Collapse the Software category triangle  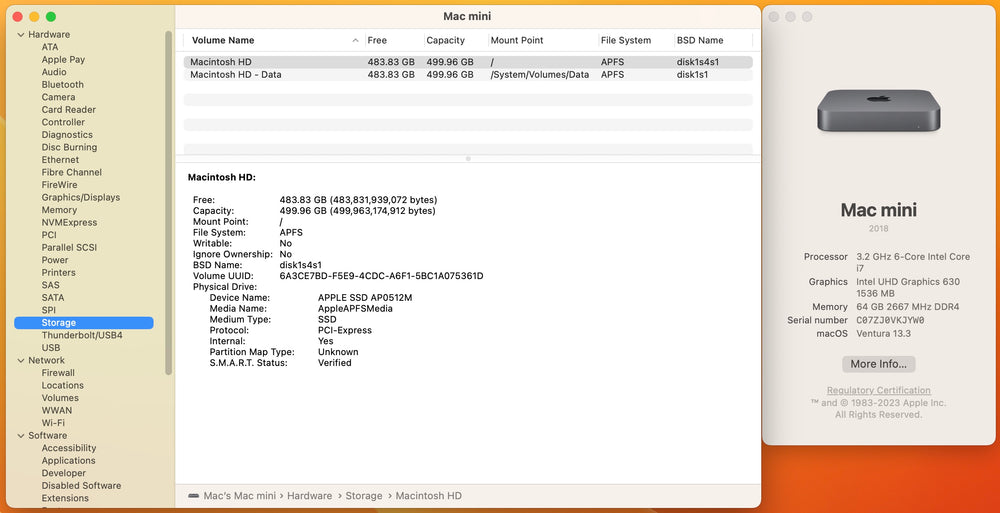(x=20, y=436)
